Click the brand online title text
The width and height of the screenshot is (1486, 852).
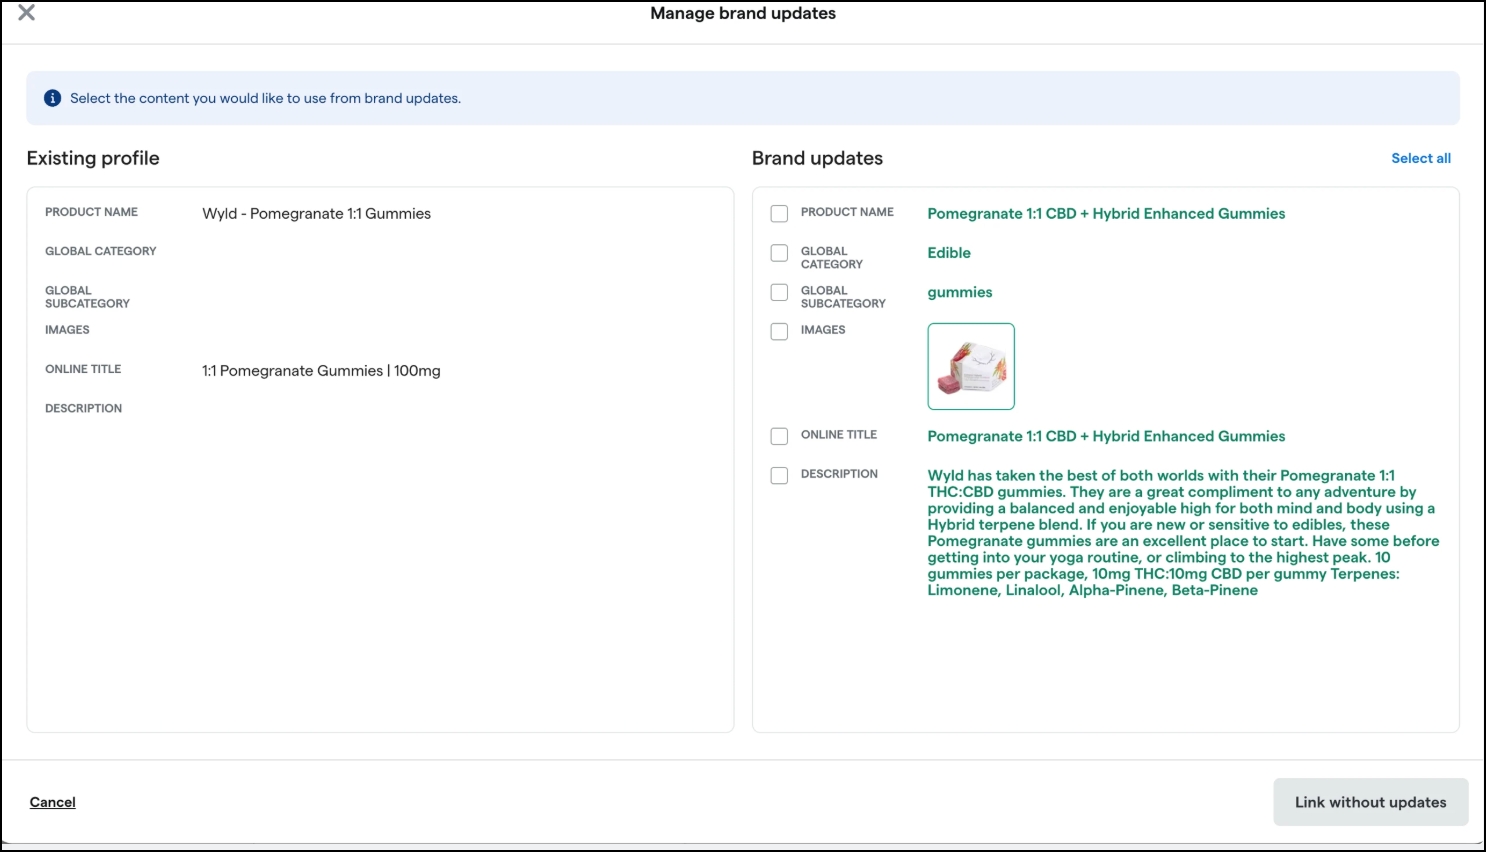point(1106,436)
